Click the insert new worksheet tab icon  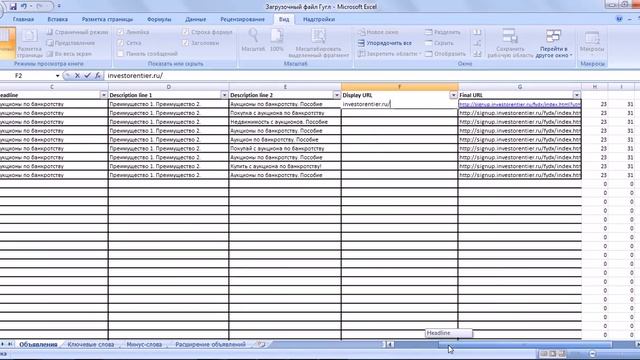coord(261,344)
